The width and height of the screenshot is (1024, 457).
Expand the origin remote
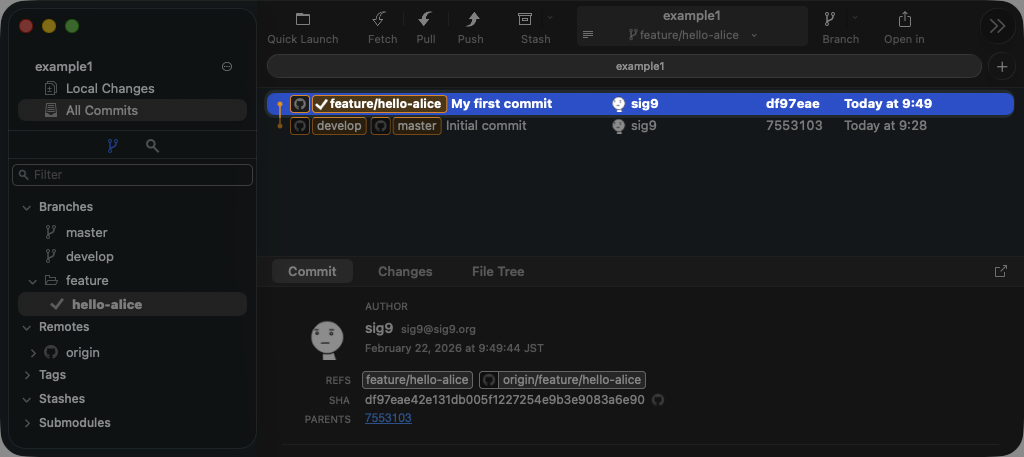pos(33,352)
